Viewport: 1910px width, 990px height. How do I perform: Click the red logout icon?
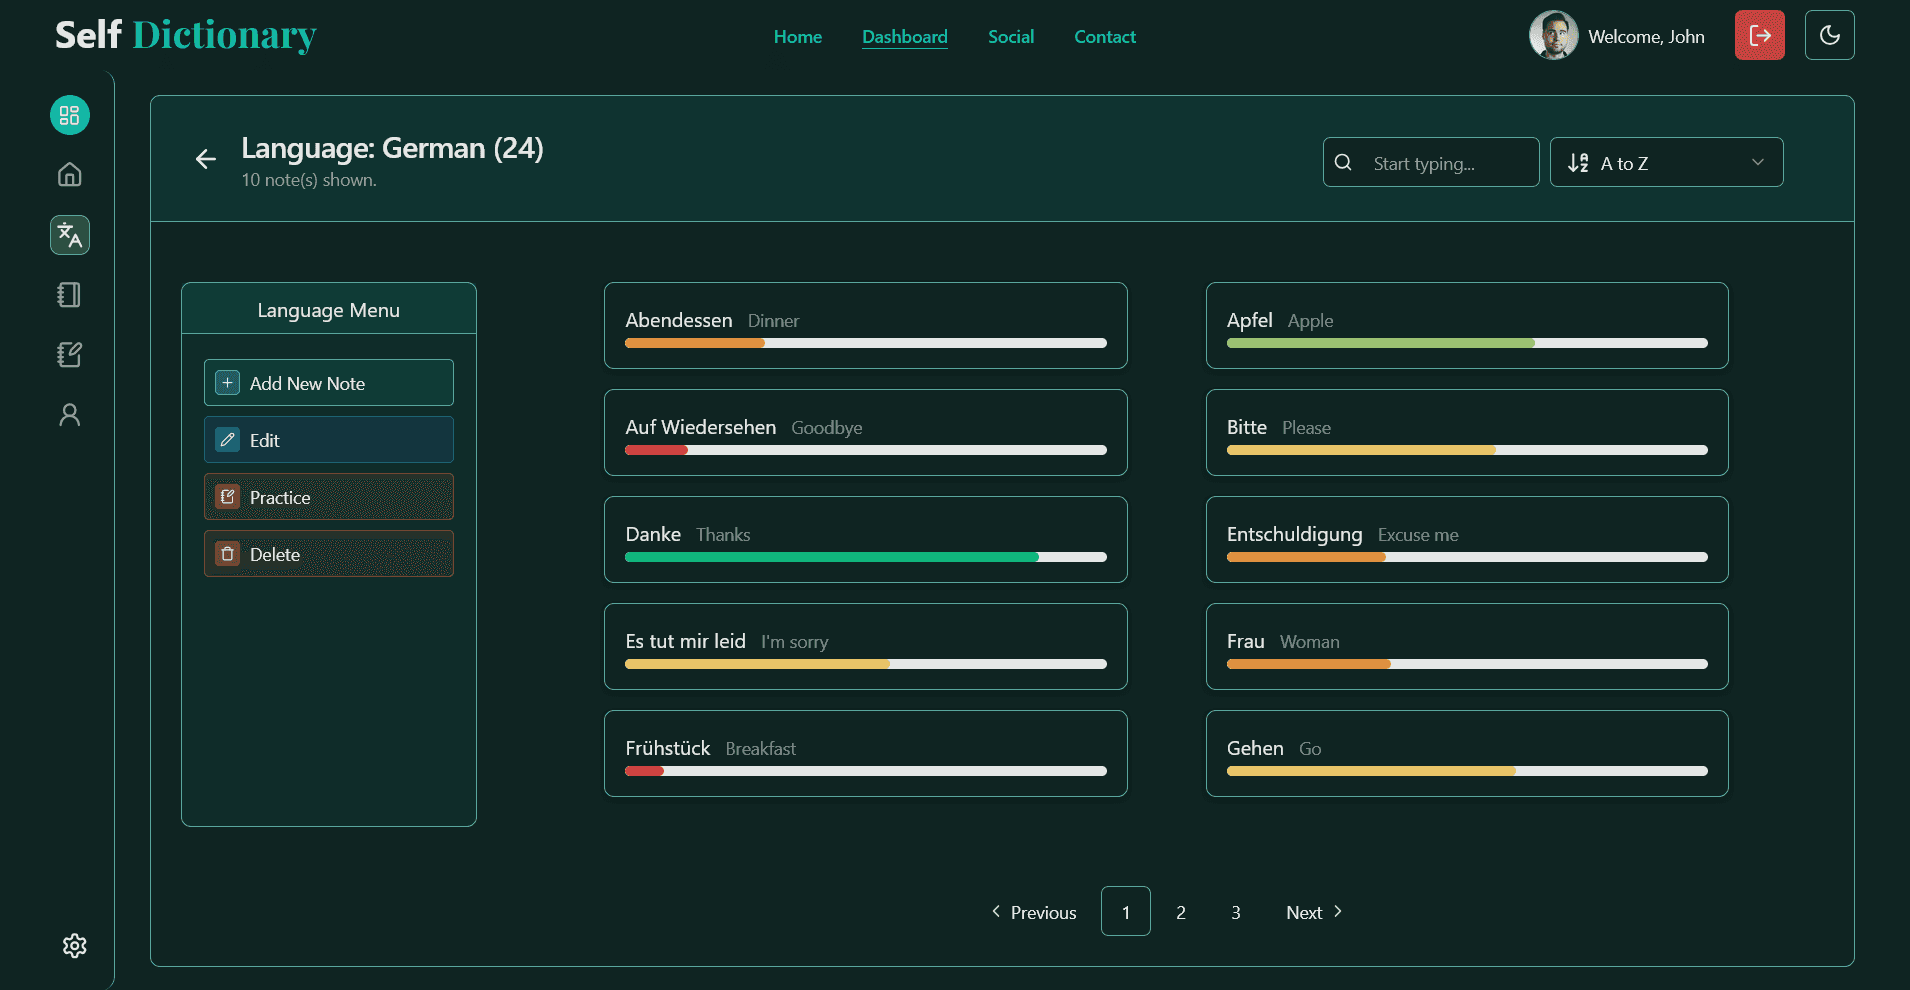coord(1759,36)
